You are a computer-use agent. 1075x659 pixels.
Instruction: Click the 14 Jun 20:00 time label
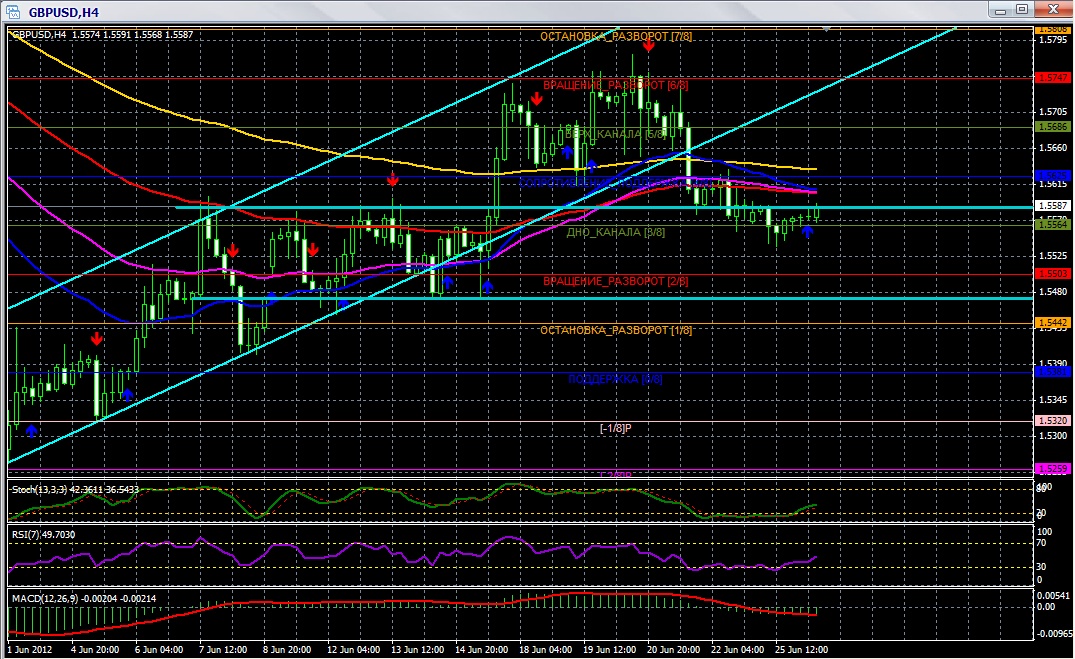pos(482,649)
